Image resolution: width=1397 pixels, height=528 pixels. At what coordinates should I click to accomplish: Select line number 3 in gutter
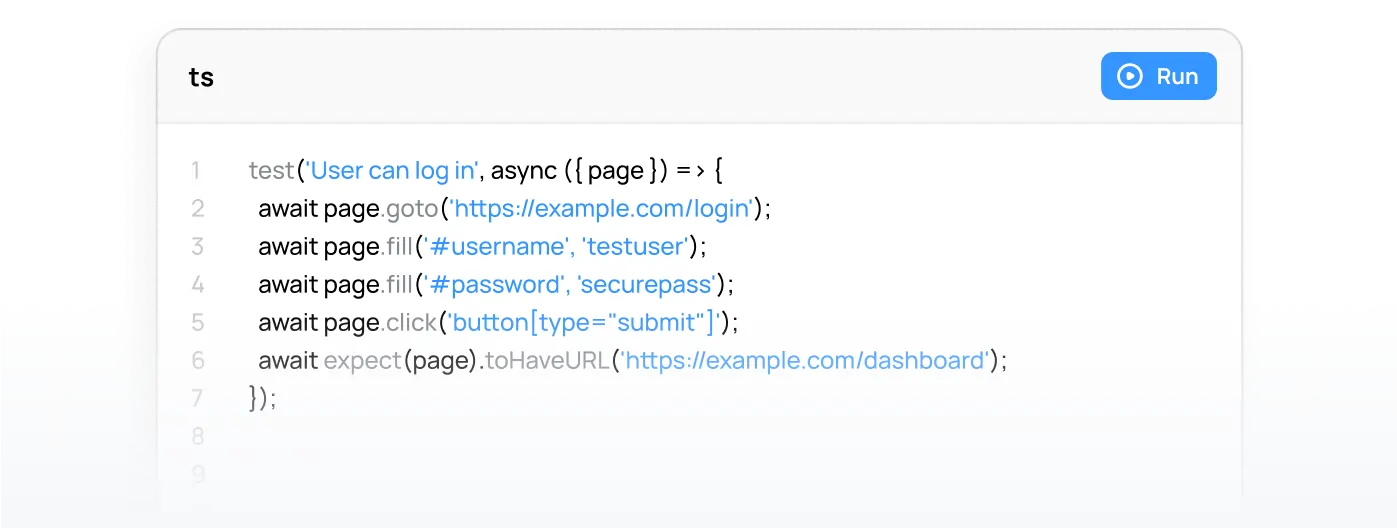(197, 247)
